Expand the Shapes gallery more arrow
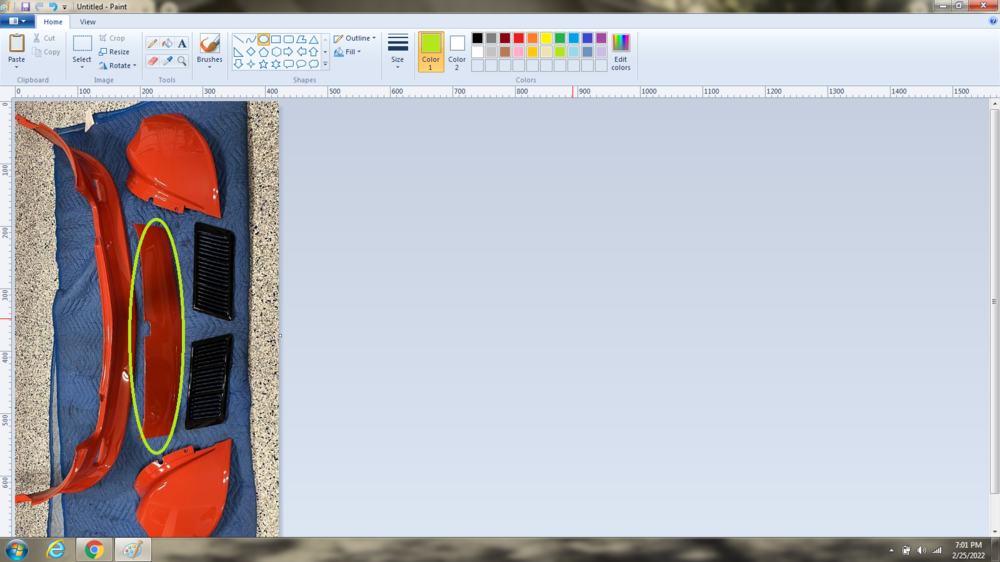 [x=325, y=64]
